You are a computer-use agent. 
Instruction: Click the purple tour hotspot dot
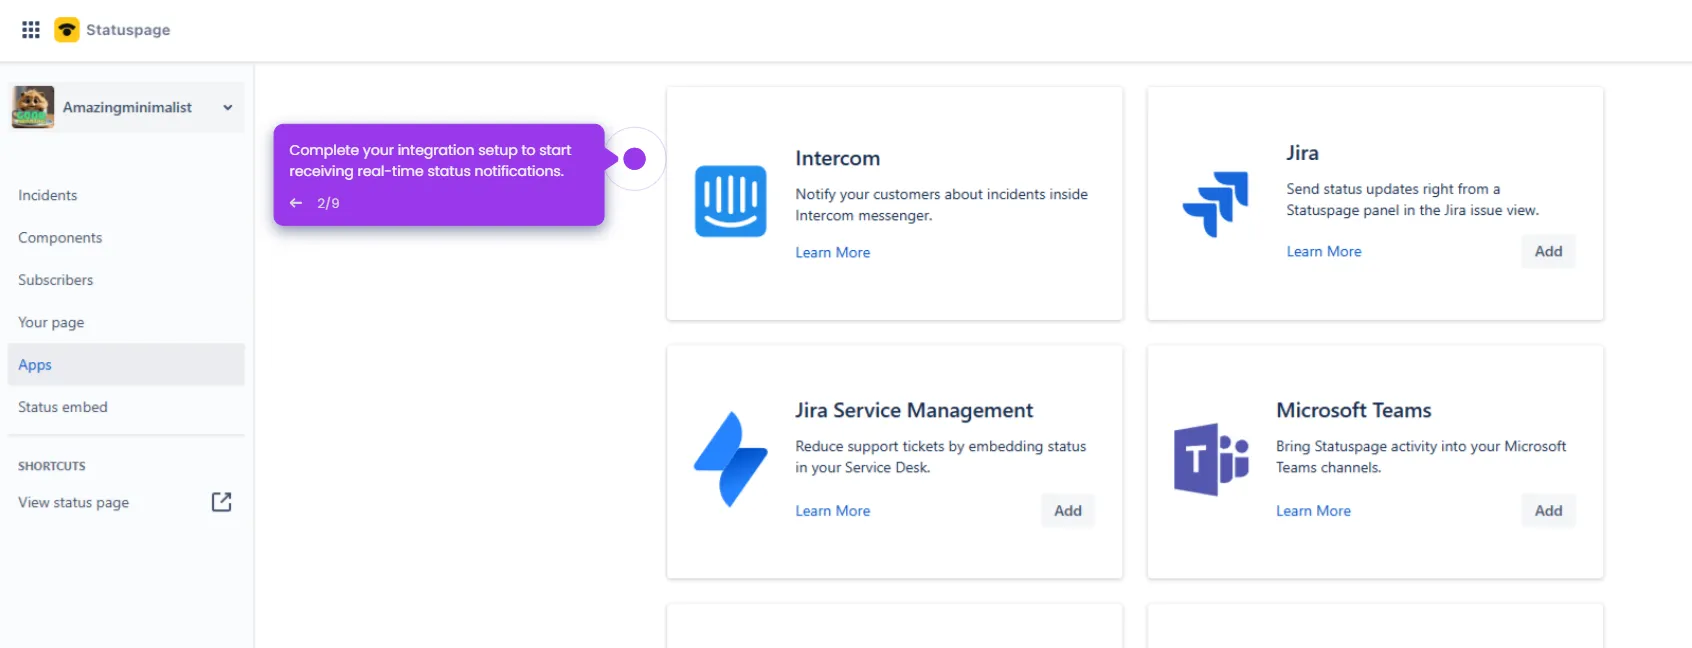tap(634, 159)
